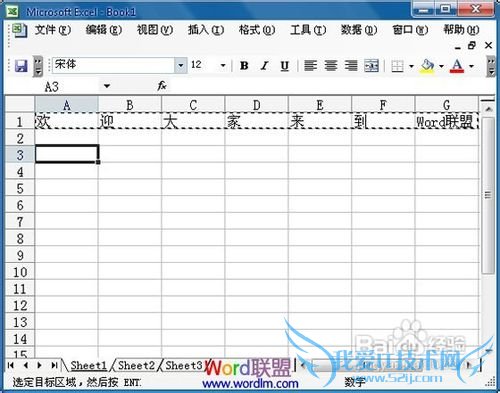Click the Insert Function fx icon

[x=162, y=86]
